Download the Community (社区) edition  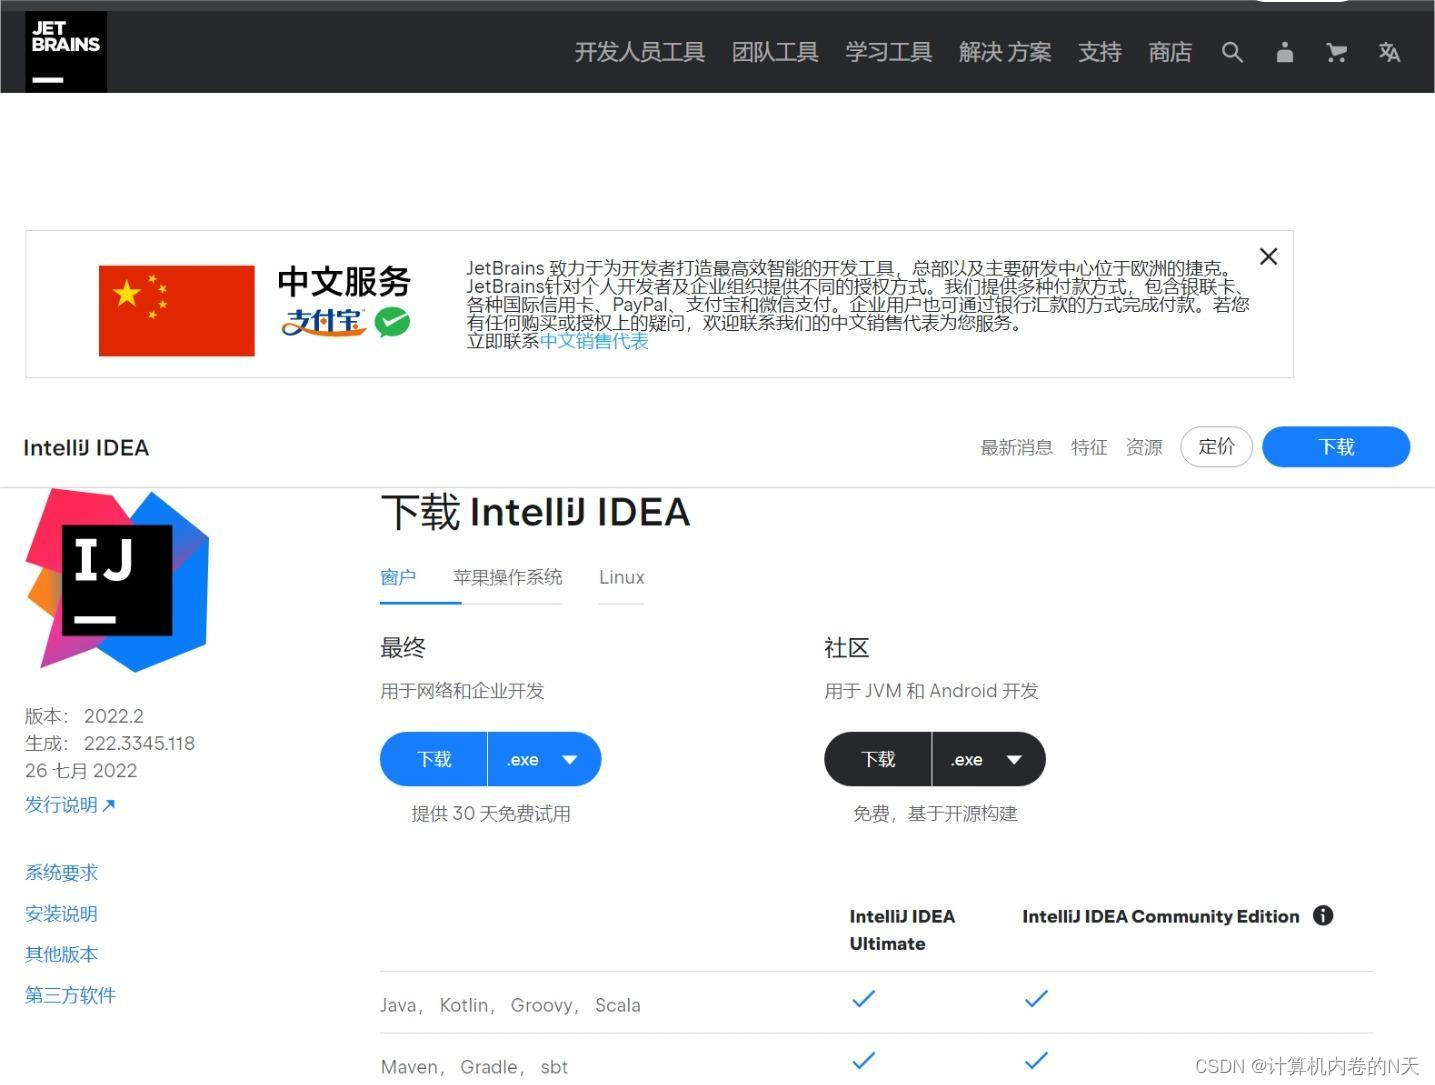pyautogui.click(x=878, y=759)
